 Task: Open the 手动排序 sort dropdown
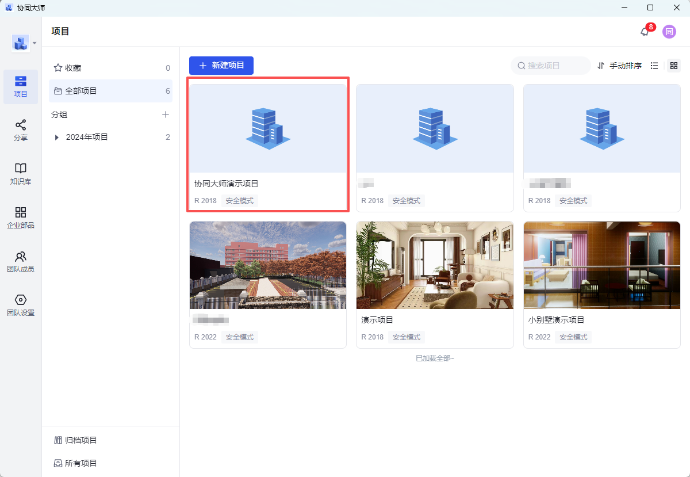[619, 66]
